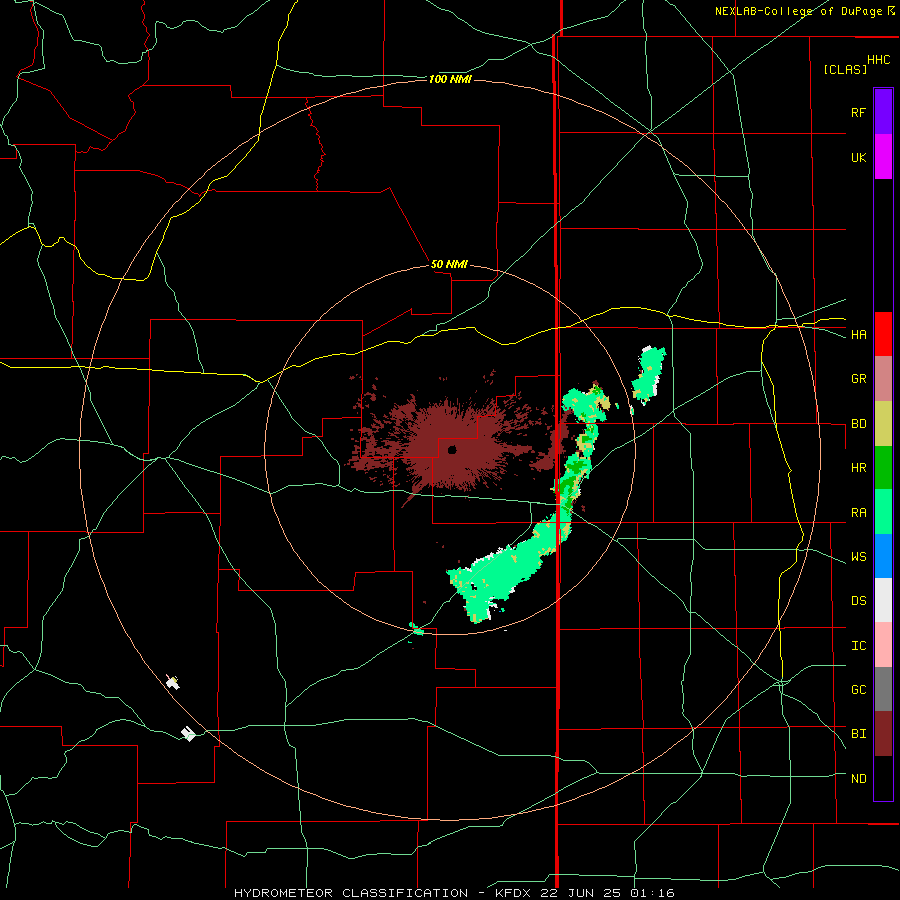This screenshot has width=900, height=900.
Task: Click the RA legend label
Action: coord(858,513)
